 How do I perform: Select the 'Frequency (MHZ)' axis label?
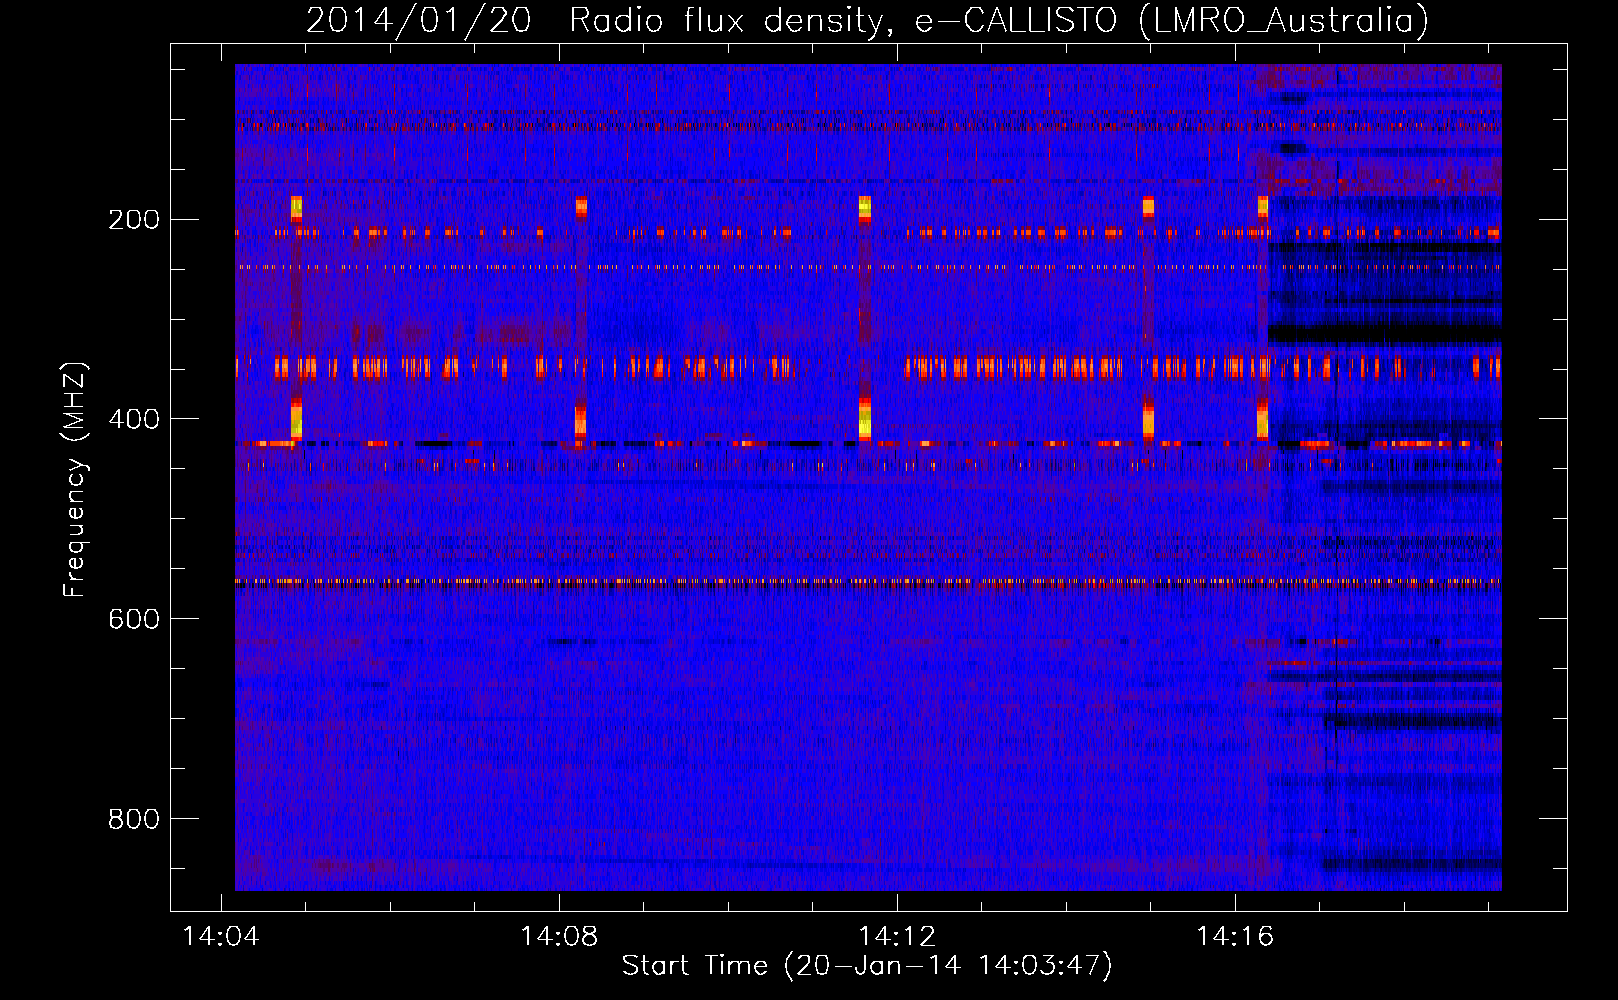75,480
